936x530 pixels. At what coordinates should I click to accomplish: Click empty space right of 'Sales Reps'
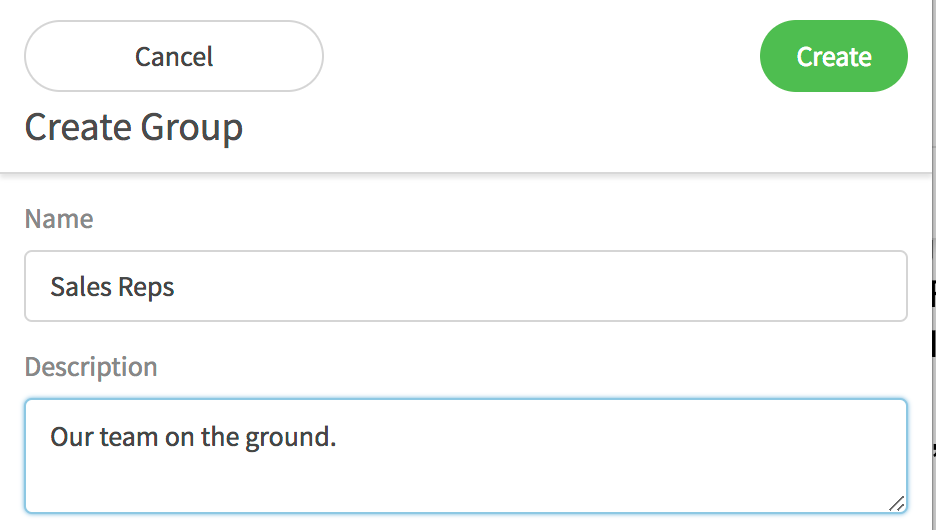(x=550, y=287)
